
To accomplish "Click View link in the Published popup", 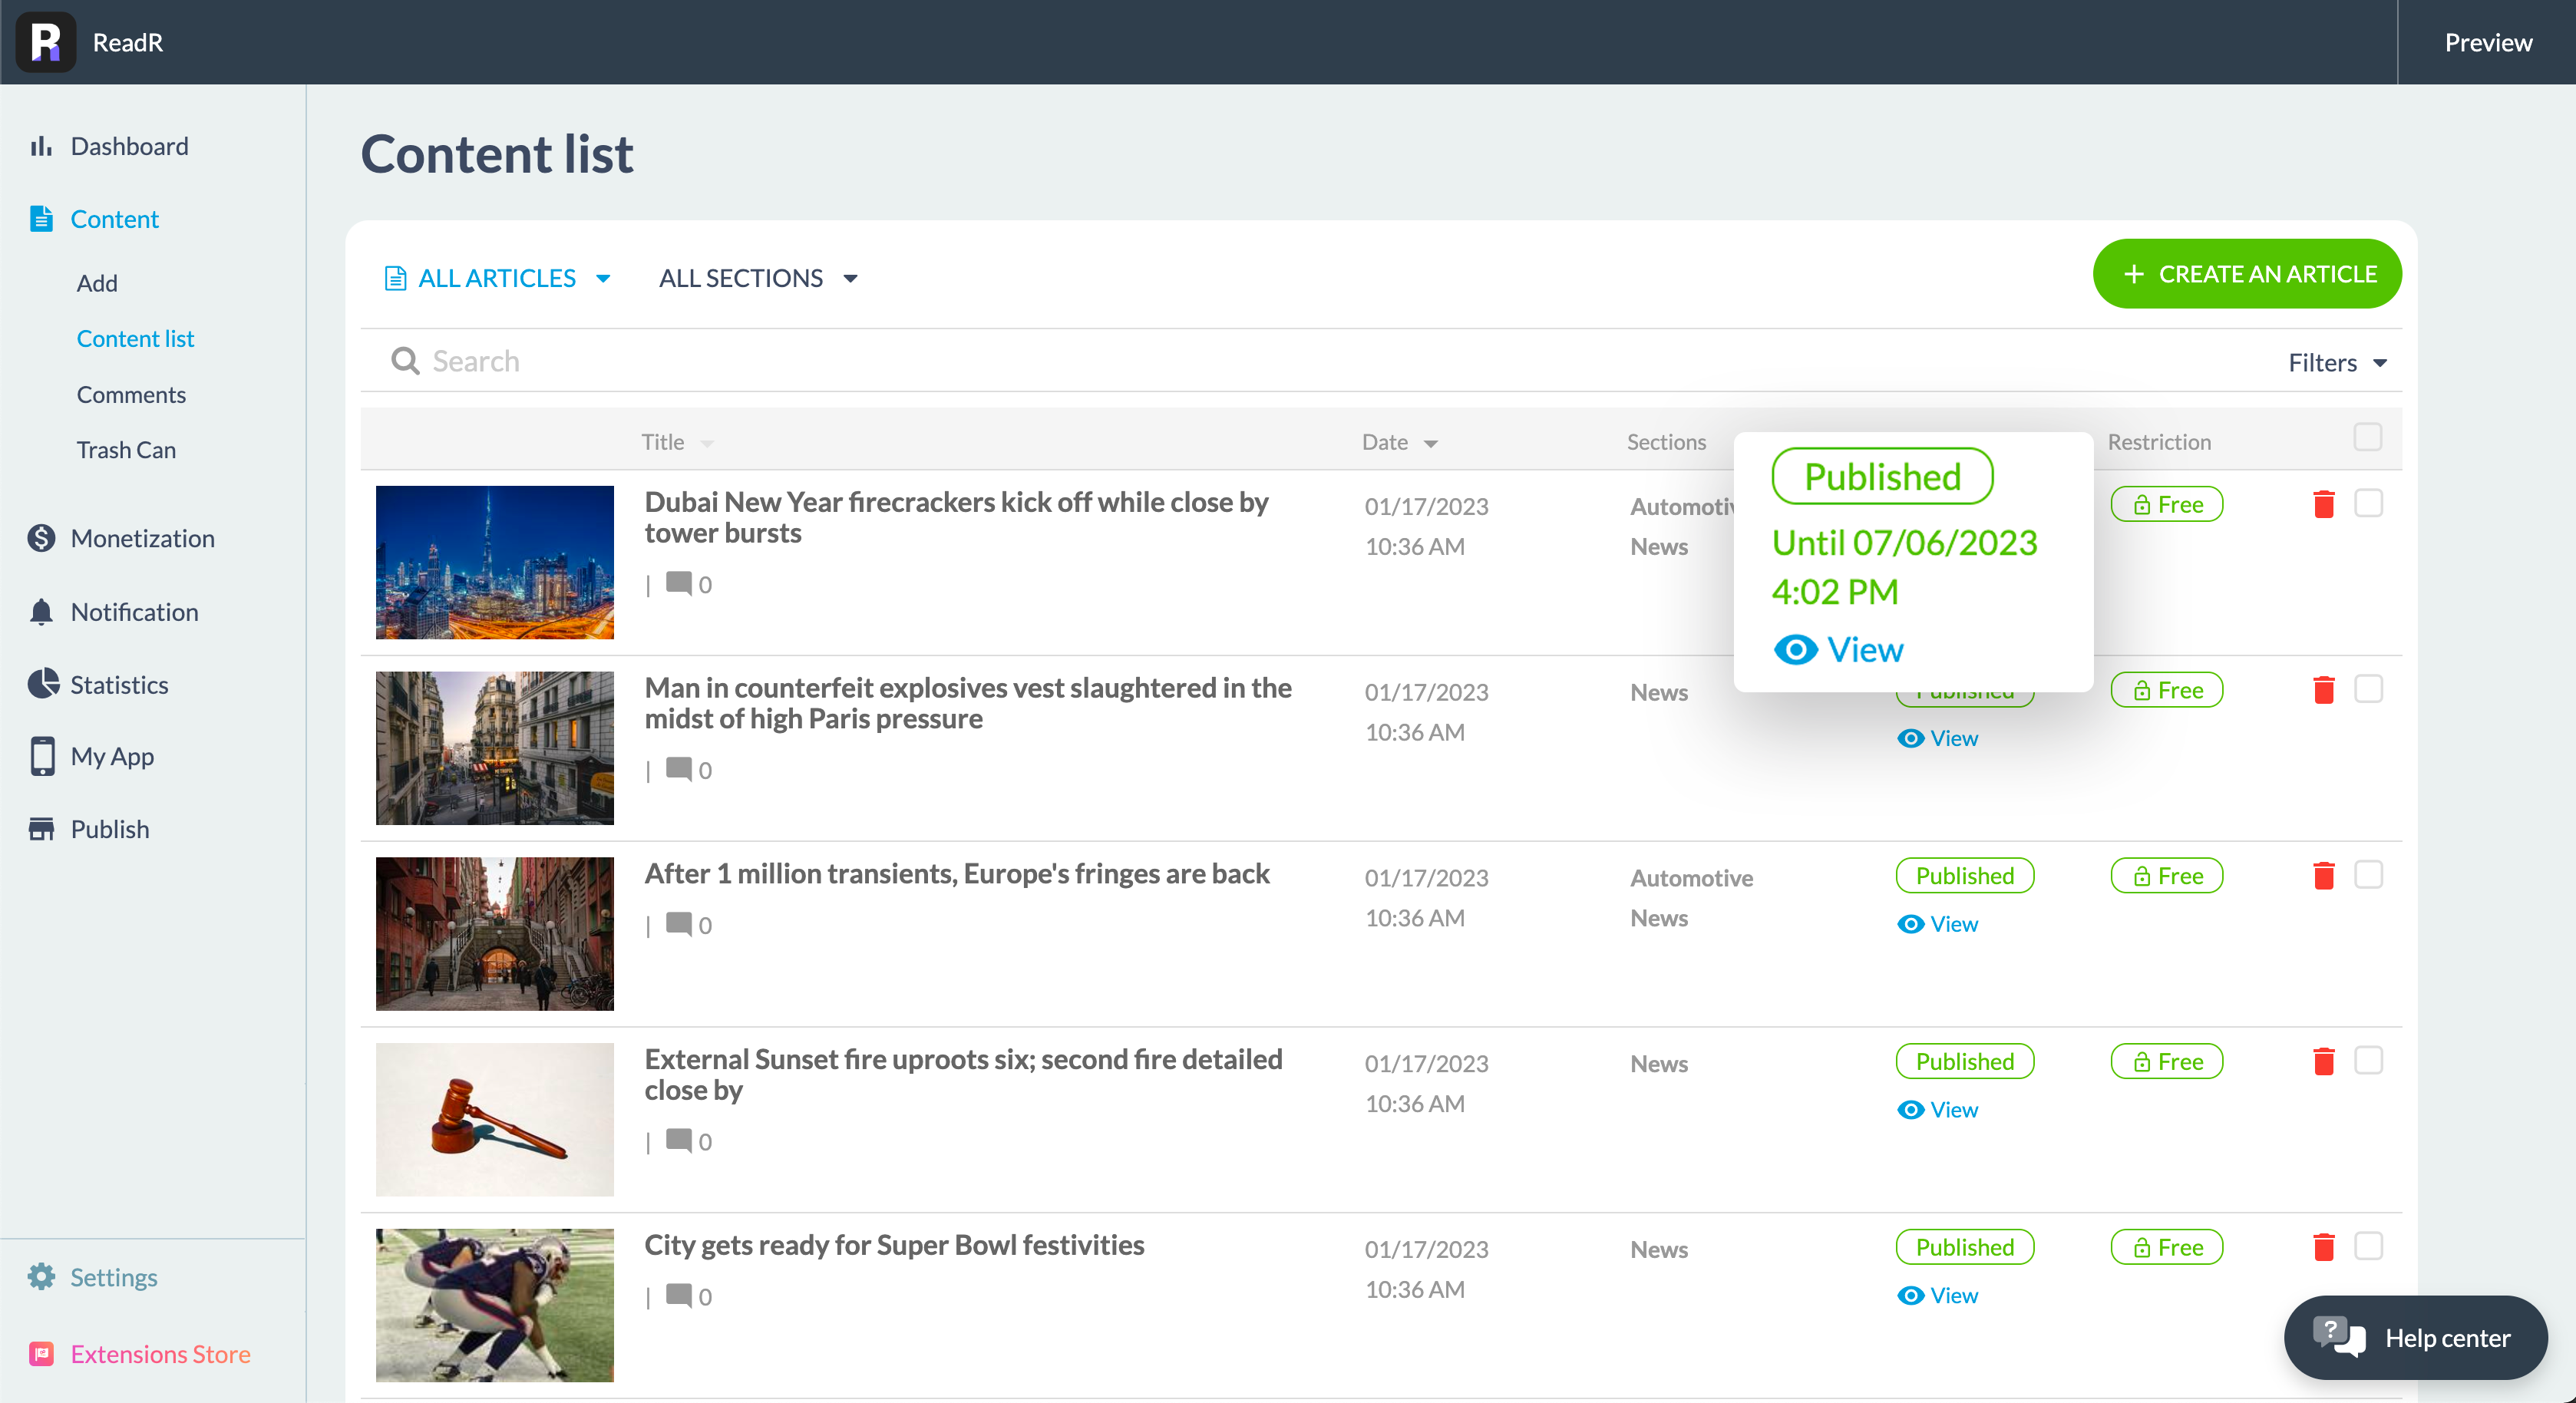I will 1838,650.
